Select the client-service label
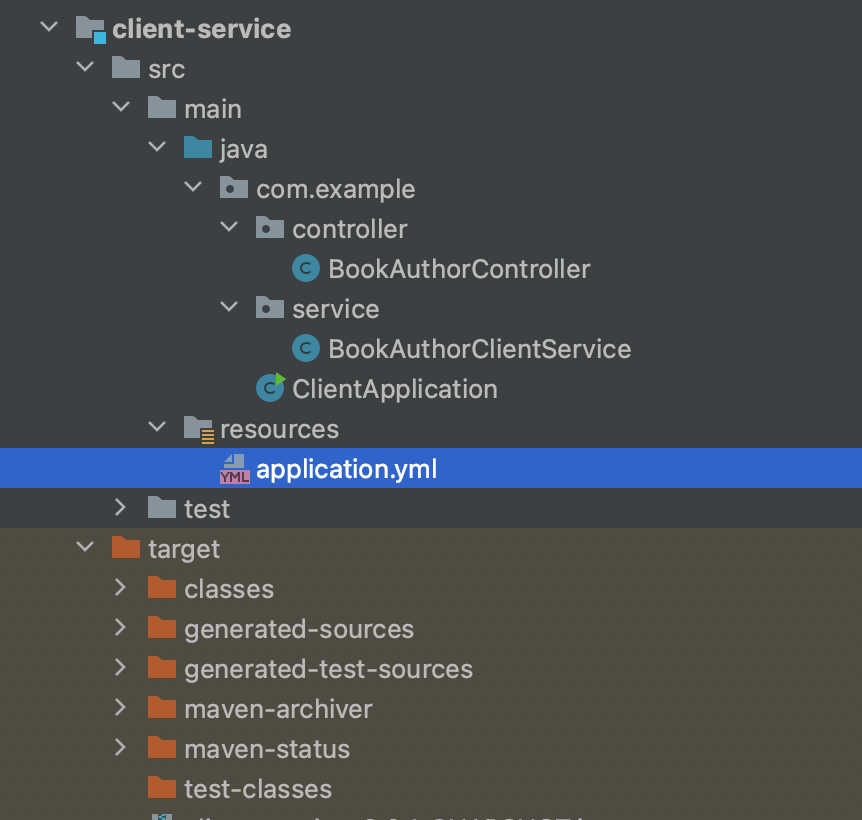 click(x=202, y=29)
